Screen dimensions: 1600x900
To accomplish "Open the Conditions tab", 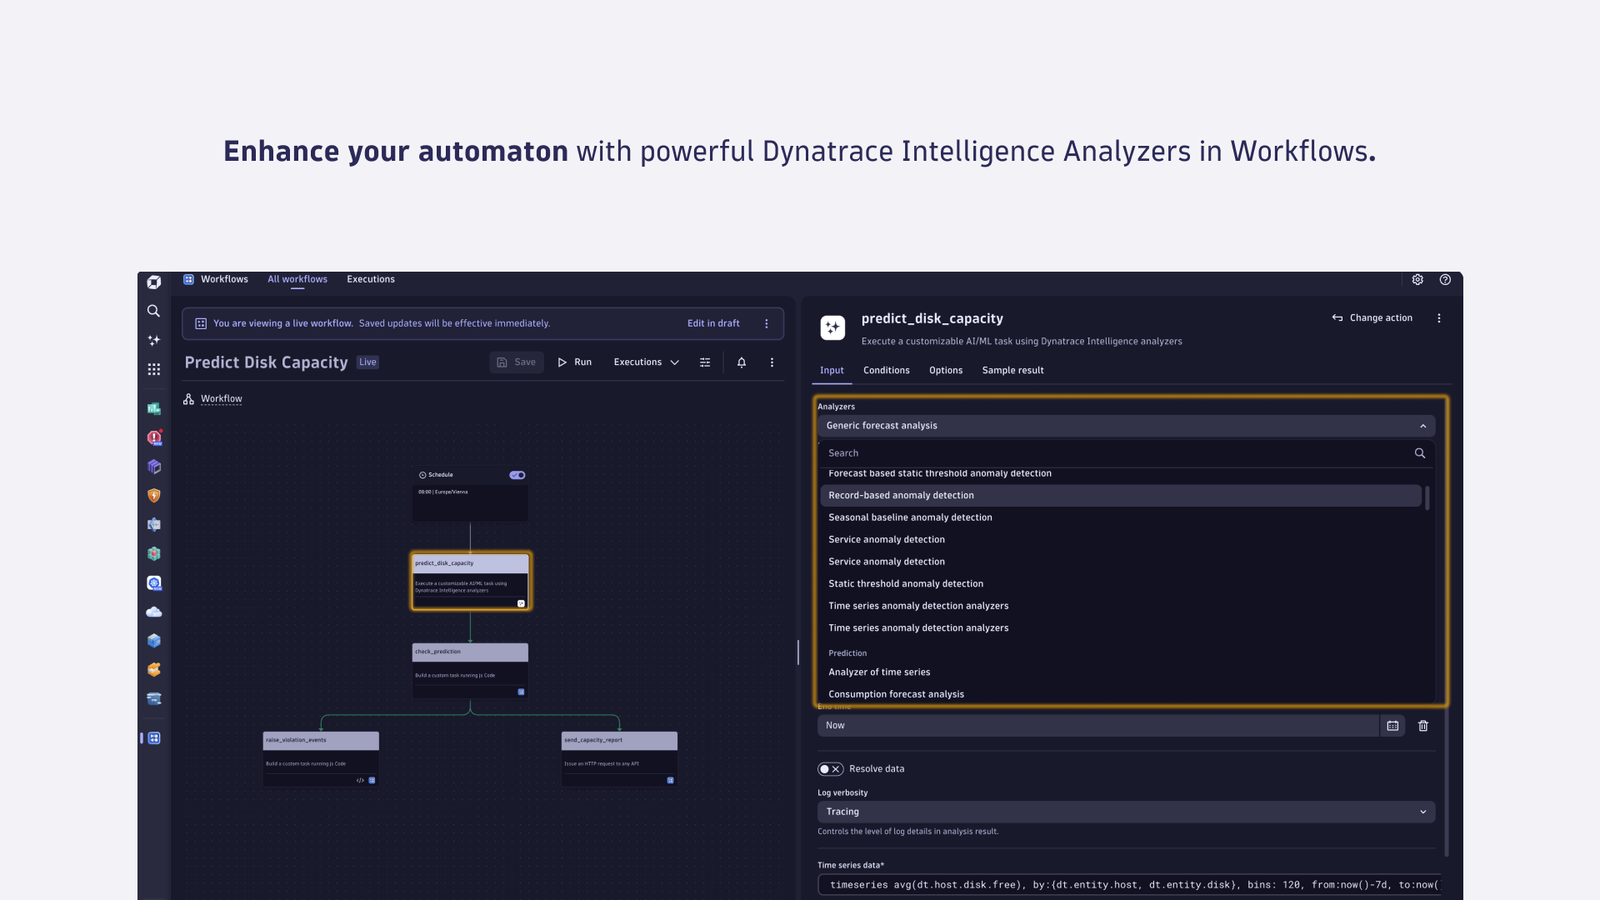I will pos(886,370).
